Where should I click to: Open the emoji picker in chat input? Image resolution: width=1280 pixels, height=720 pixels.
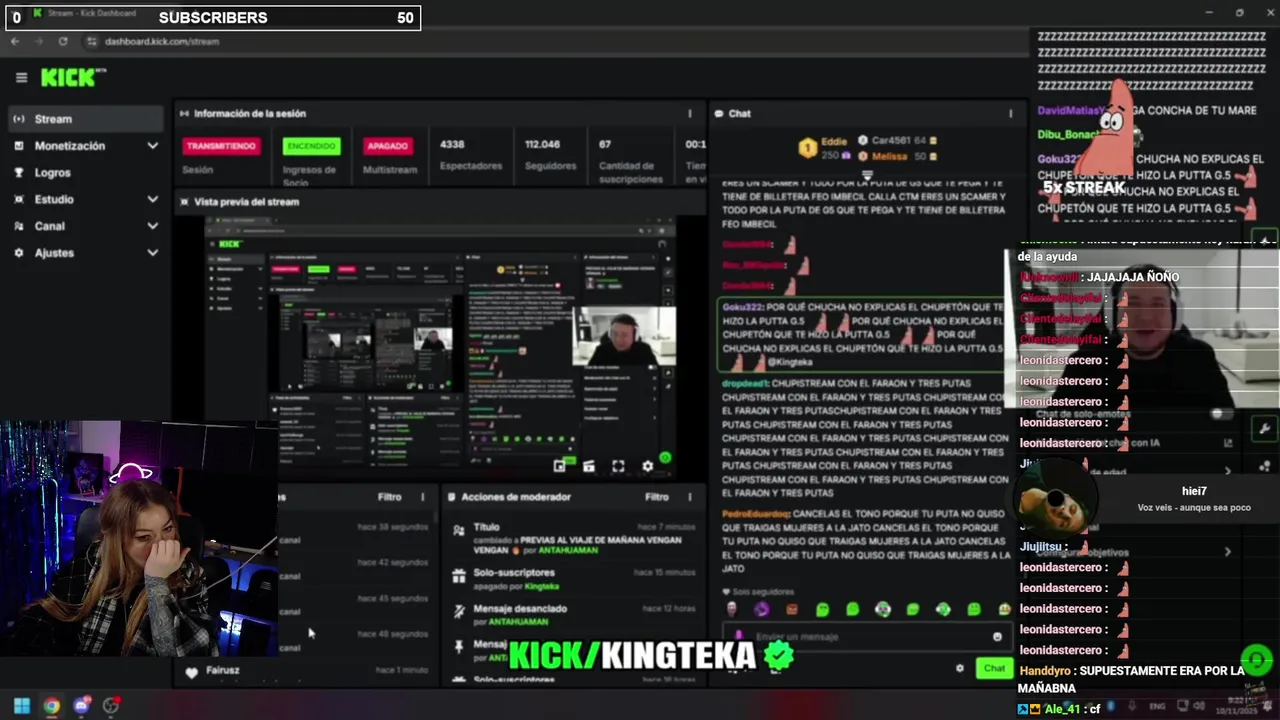[x=997, y=636]
